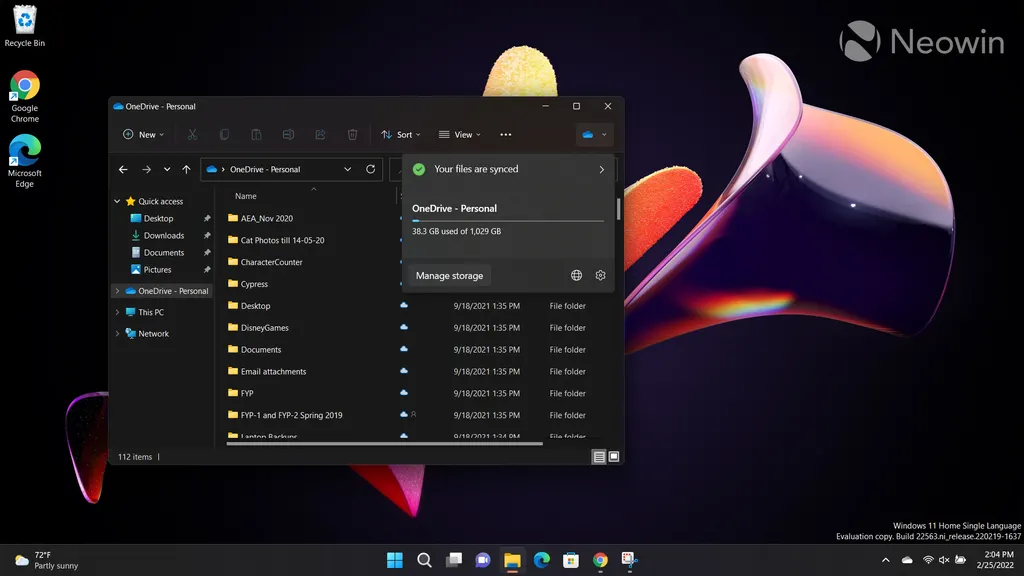The height and width of the screenshot is (576, 1024).
Task: Toggle the OneDrive cloud status flyout button
Action: [x=594, y=134]
